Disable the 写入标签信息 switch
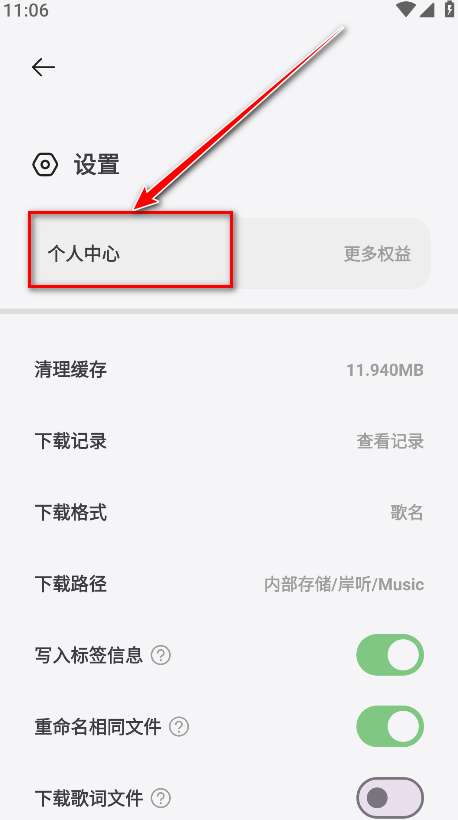The image size is (458, 820). 390,655
